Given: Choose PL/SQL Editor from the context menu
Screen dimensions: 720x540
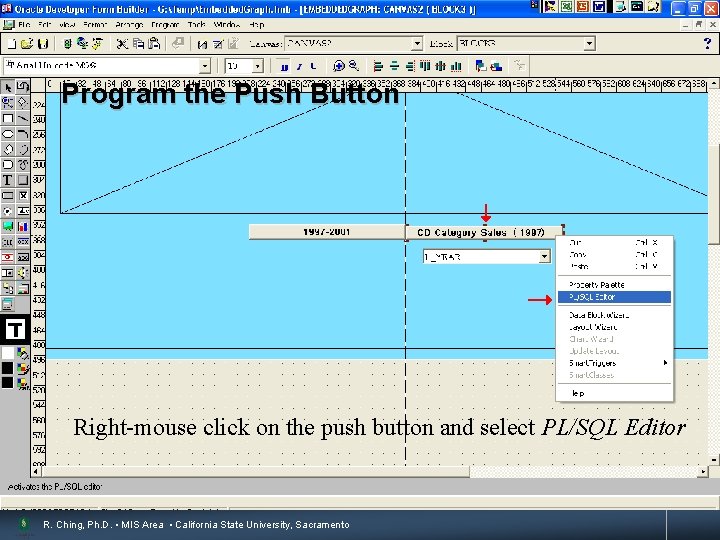Looking at the screenshot, I should click(614, 297).
